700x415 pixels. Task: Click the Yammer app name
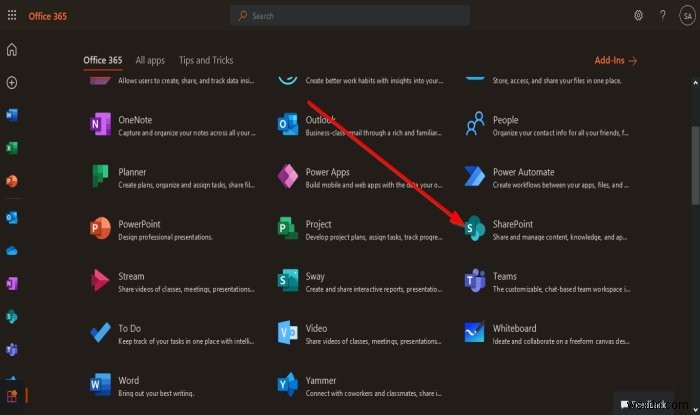(321, 381)
